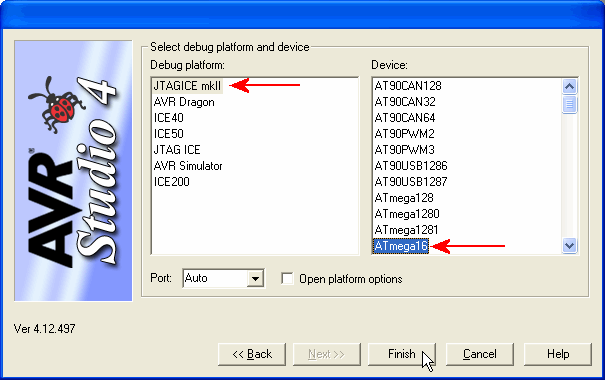Screen dimensions: 605x380
Task: Select ATmega16 device
Action: (x=401, y=246)
